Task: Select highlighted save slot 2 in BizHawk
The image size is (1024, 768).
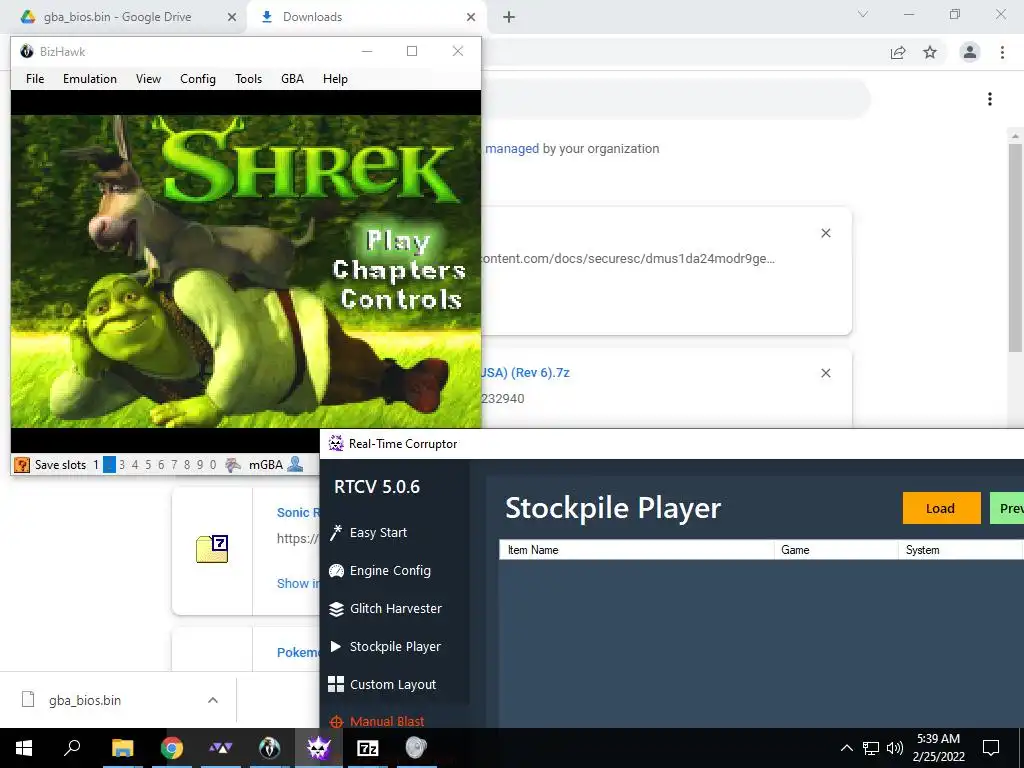Action: (109, 465)
